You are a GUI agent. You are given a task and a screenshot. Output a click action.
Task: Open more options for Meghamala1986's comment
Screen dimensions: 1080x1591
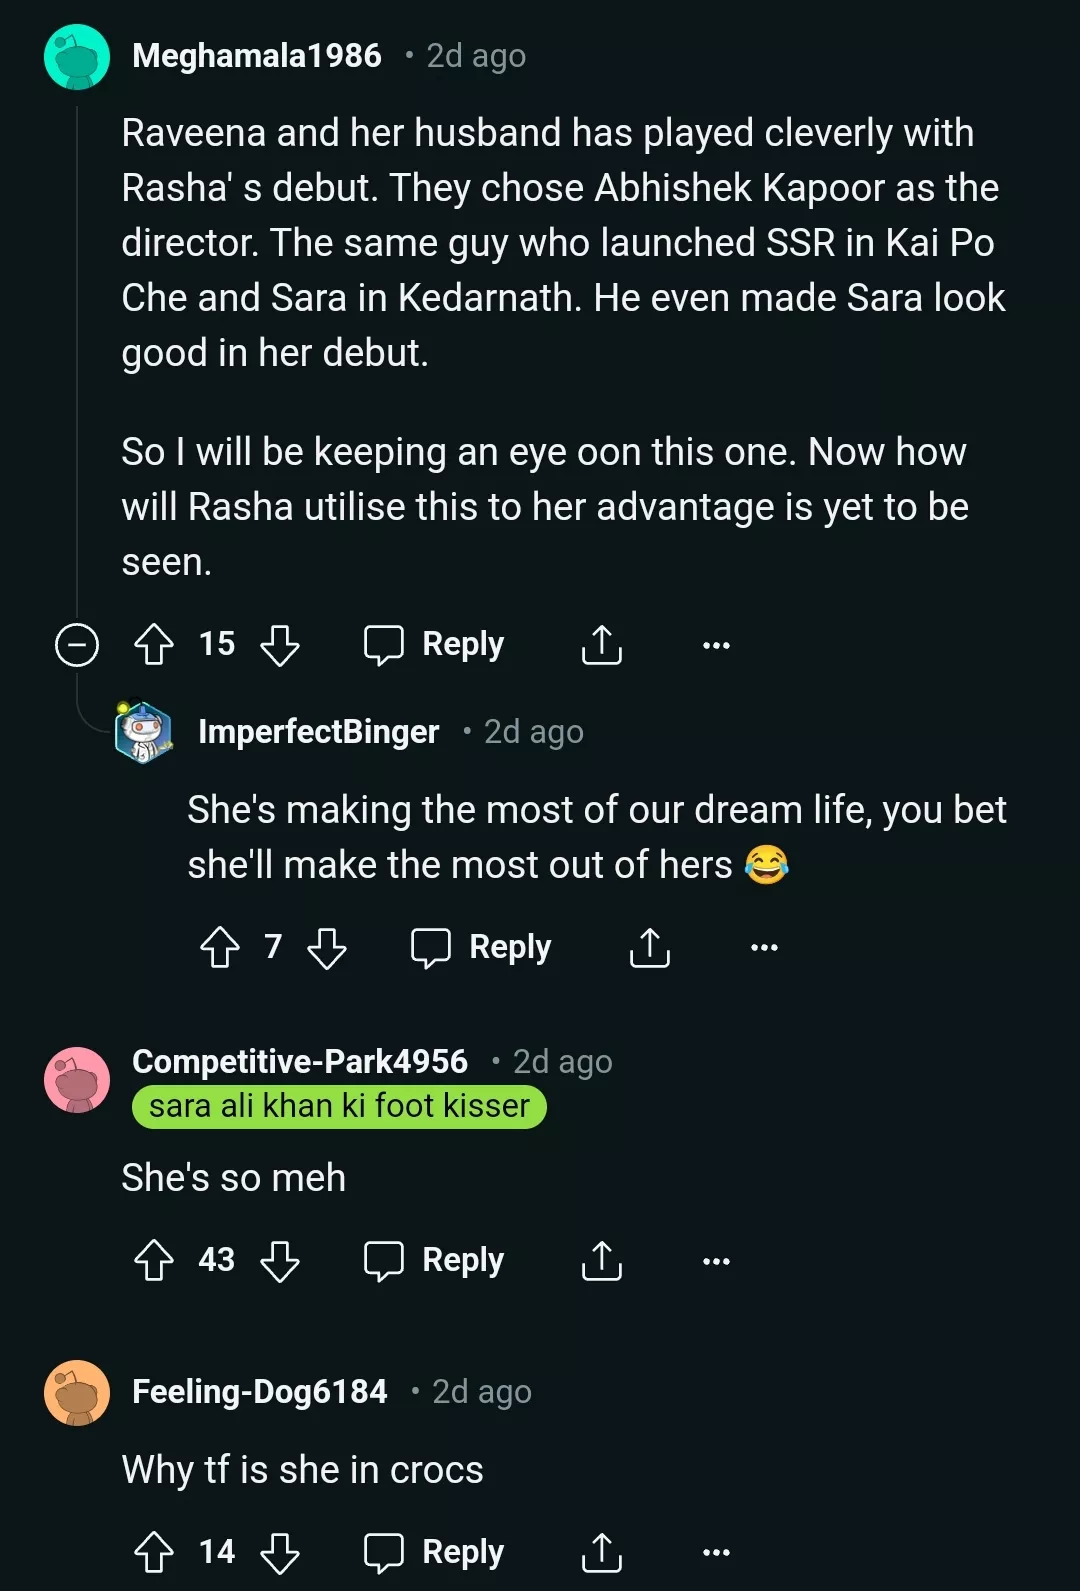(716, 645)
